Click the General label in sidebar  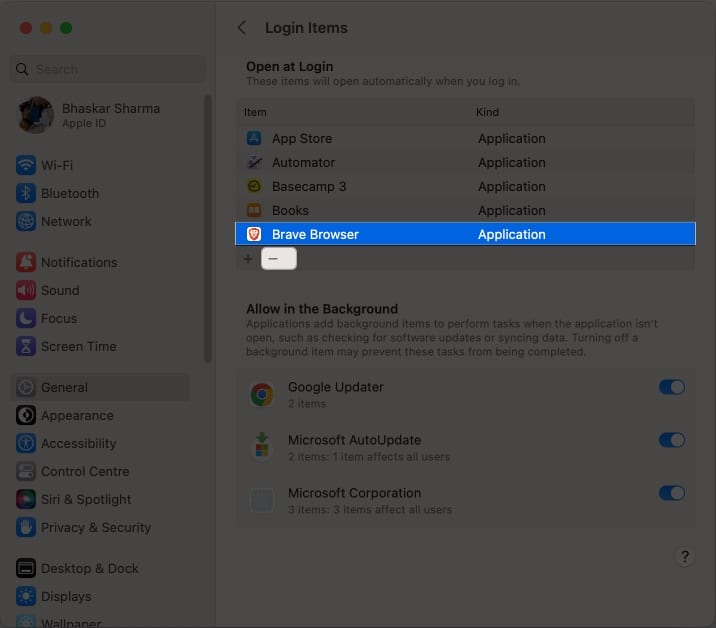coord(64,387)
